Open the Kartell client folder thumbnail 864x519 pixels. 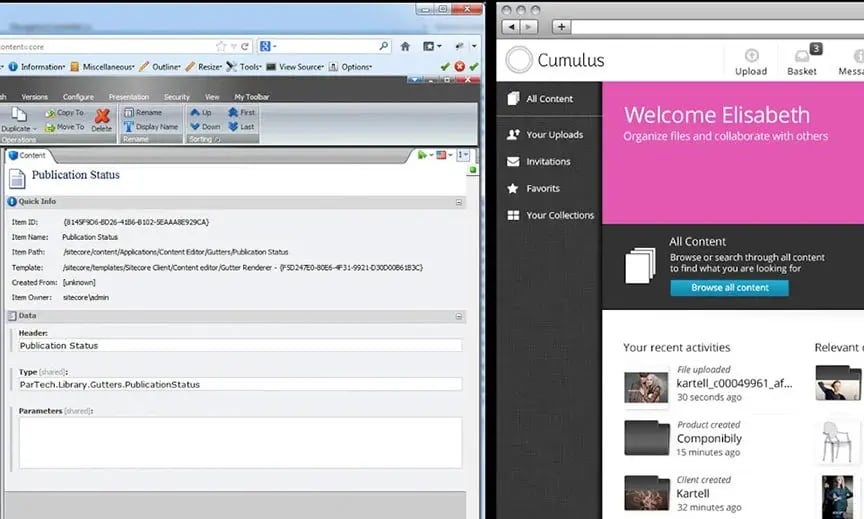646,493
